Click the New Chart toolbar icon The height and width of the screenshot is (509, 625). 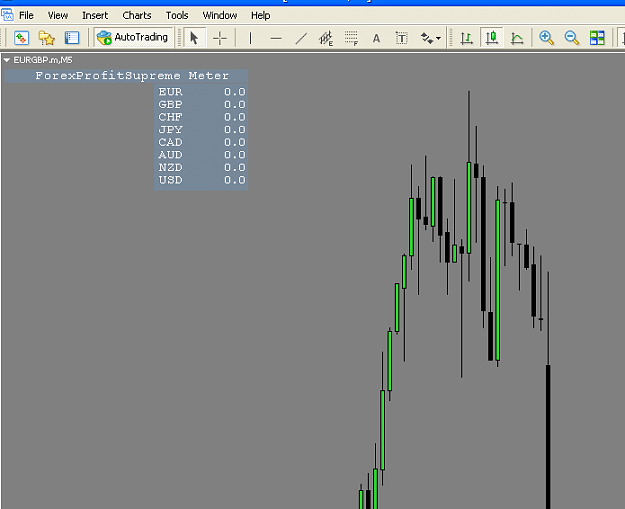[22, 38]
